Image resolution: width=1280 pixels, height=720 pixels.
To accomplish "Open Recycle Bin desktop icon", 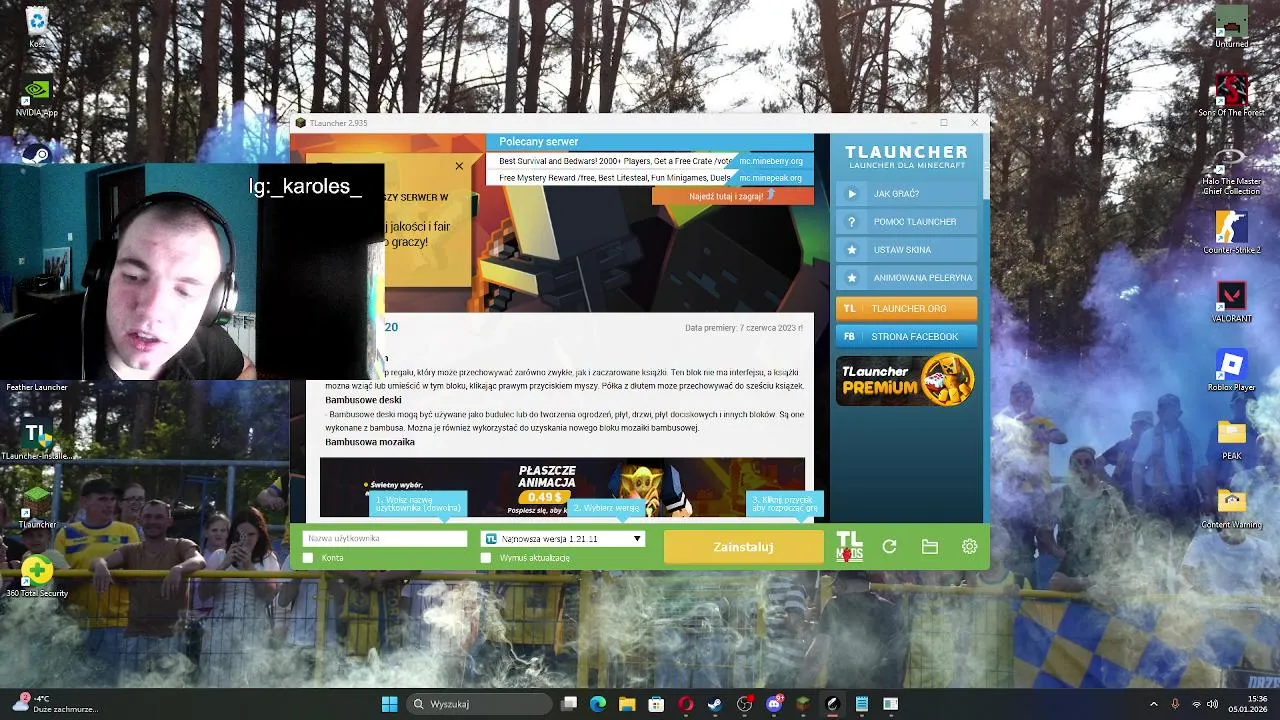I will [37, 27].
